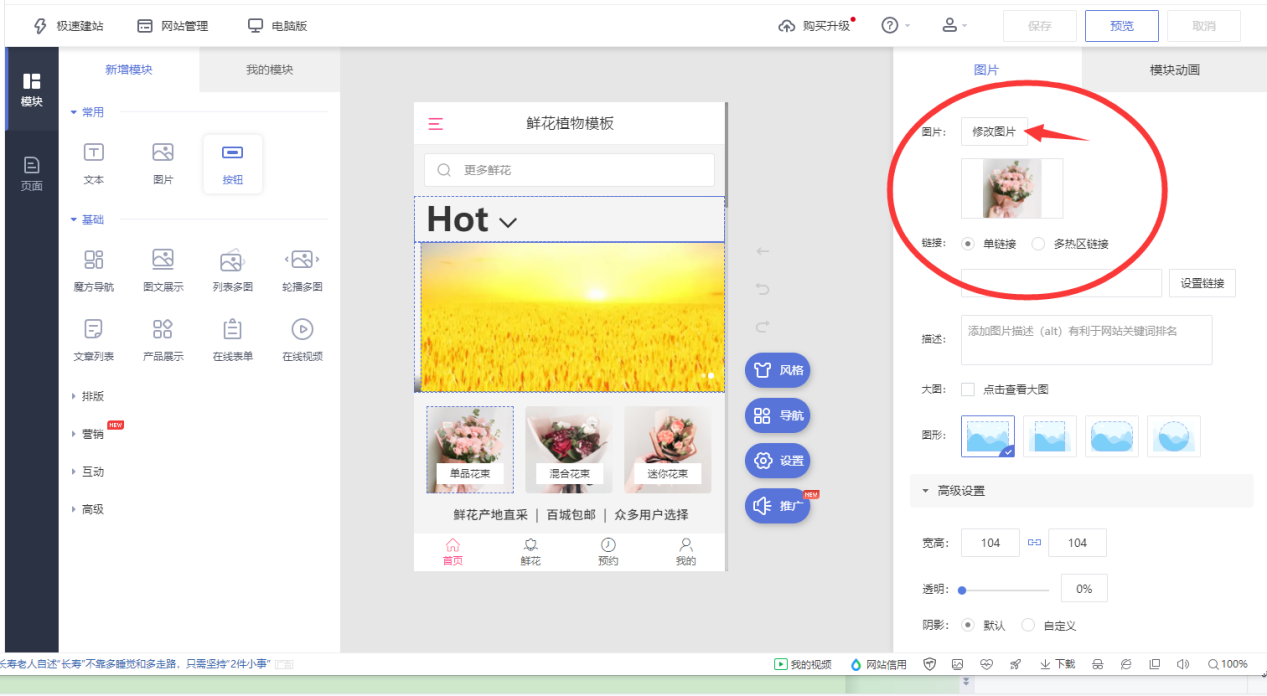Select the 自定义 shadow radio option
The height and width of the screenshot is (696, 1267).
[1028, 624]
